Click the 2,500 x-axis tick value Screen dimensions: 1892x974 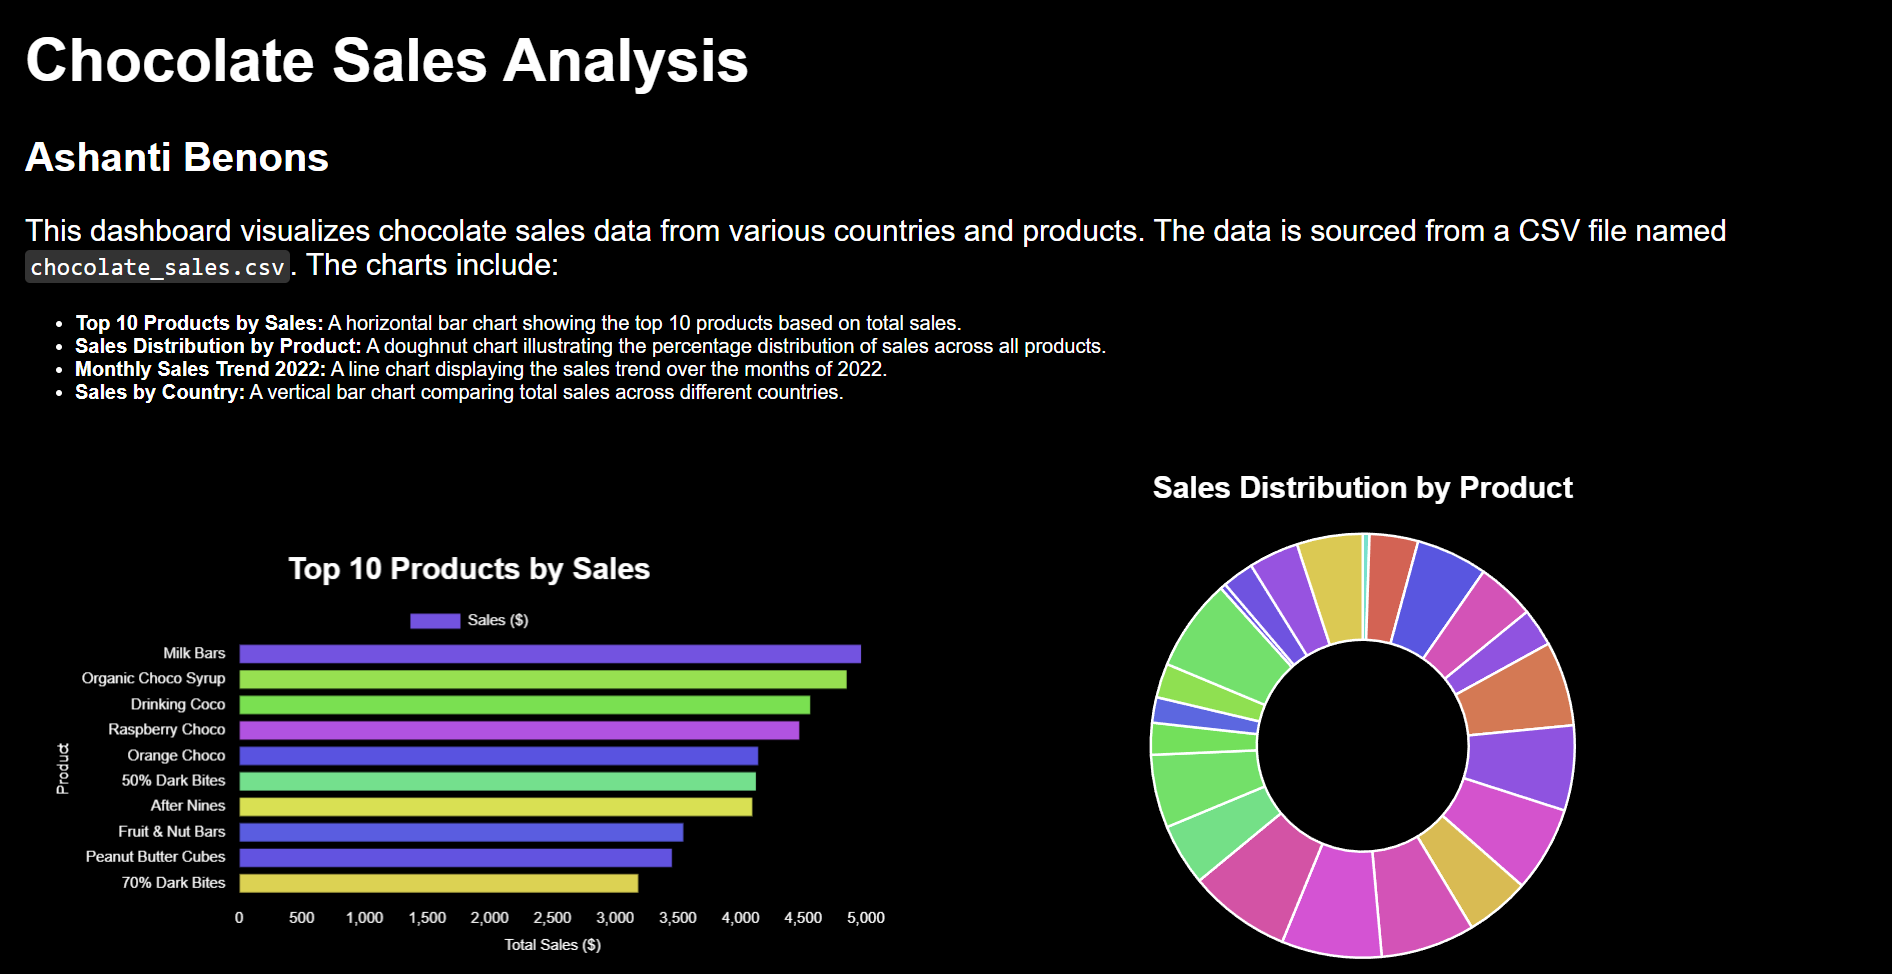552,917
